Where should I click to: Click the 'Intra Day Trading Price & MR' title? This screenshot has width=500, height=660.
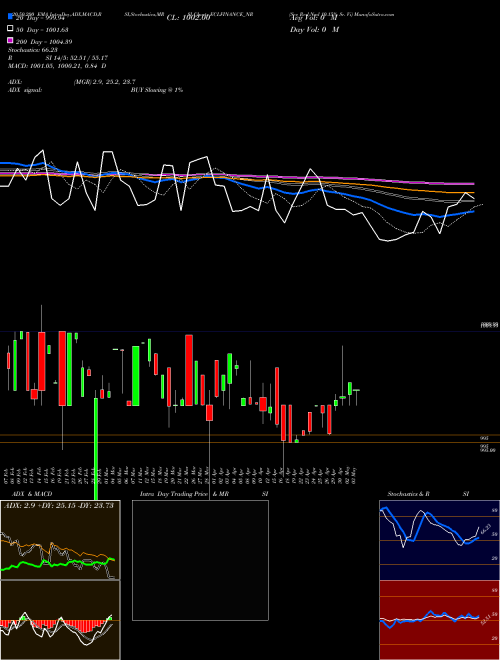[184, 494]
